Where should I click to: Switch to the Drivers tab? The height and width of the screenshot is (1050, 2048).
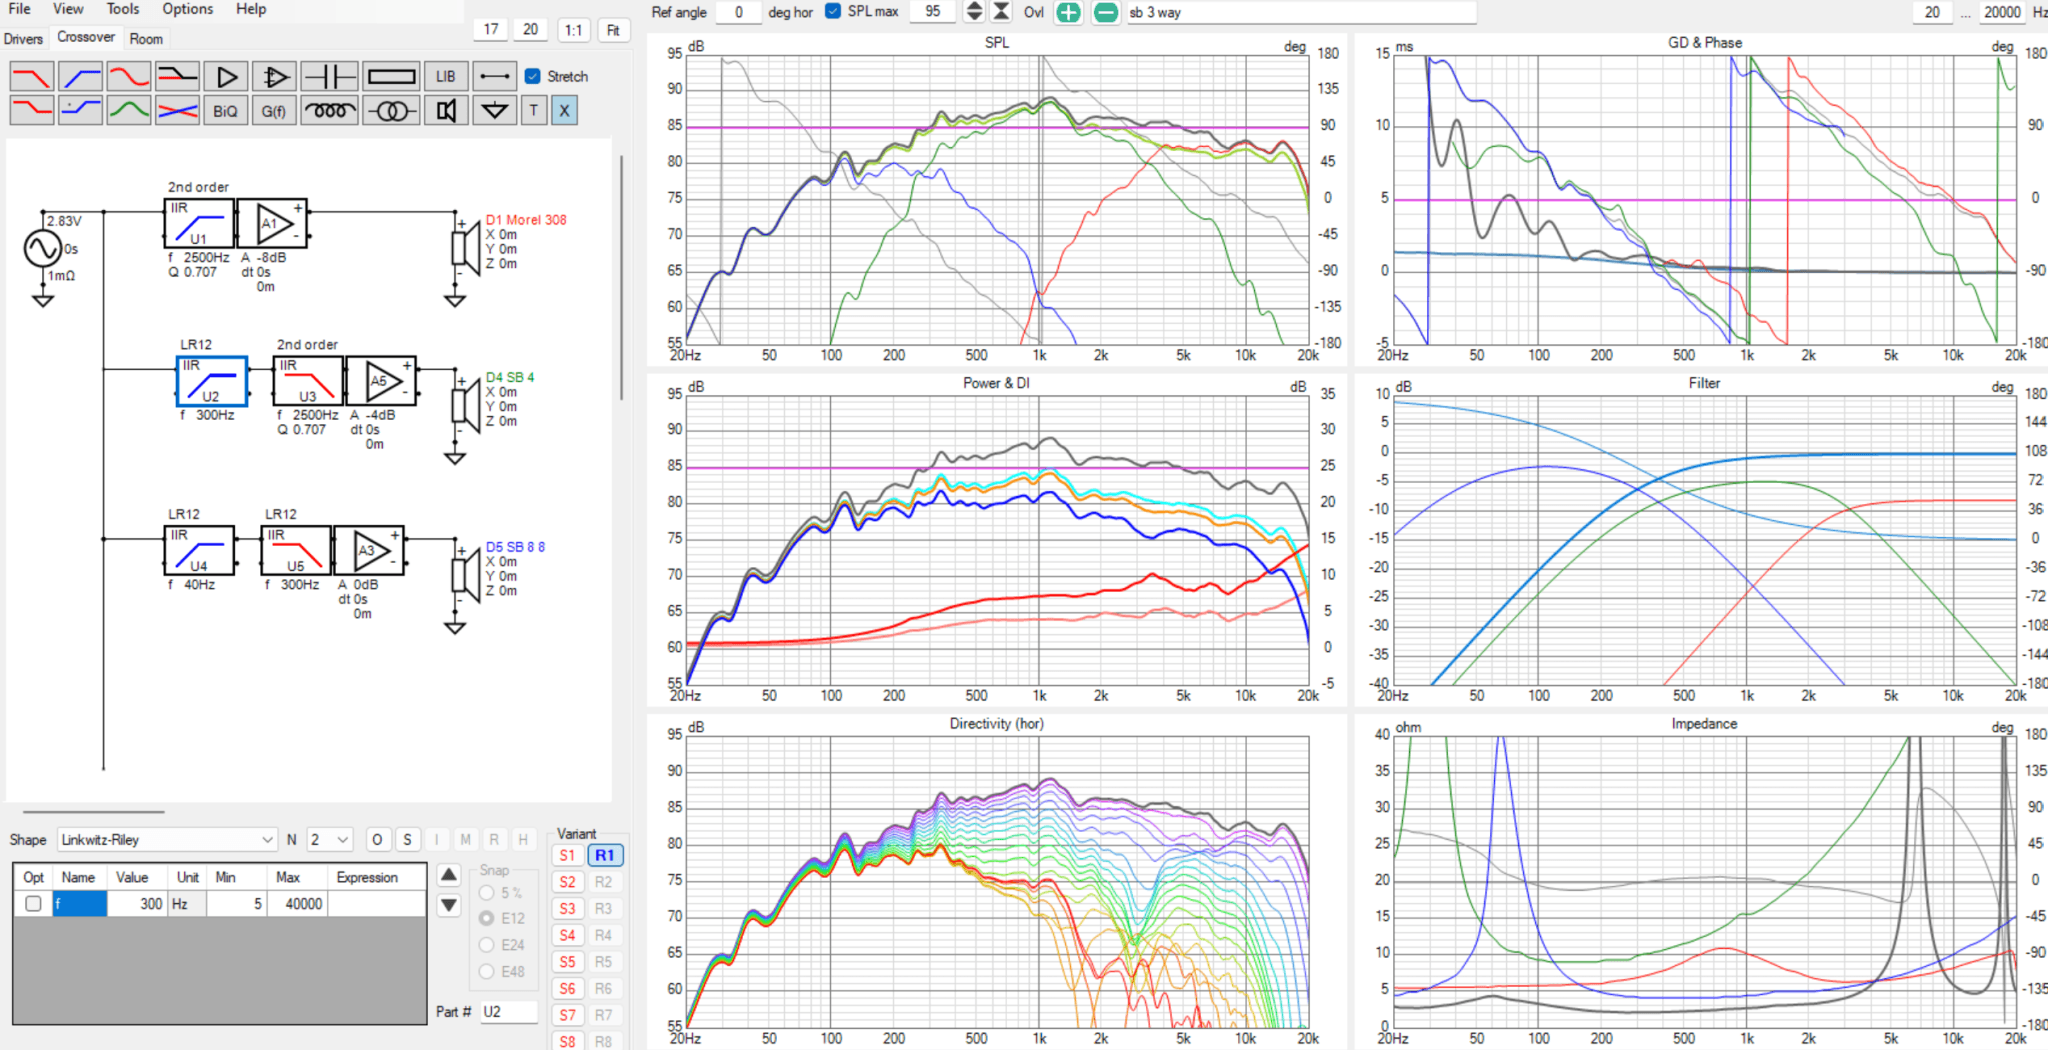coord(23,39)
